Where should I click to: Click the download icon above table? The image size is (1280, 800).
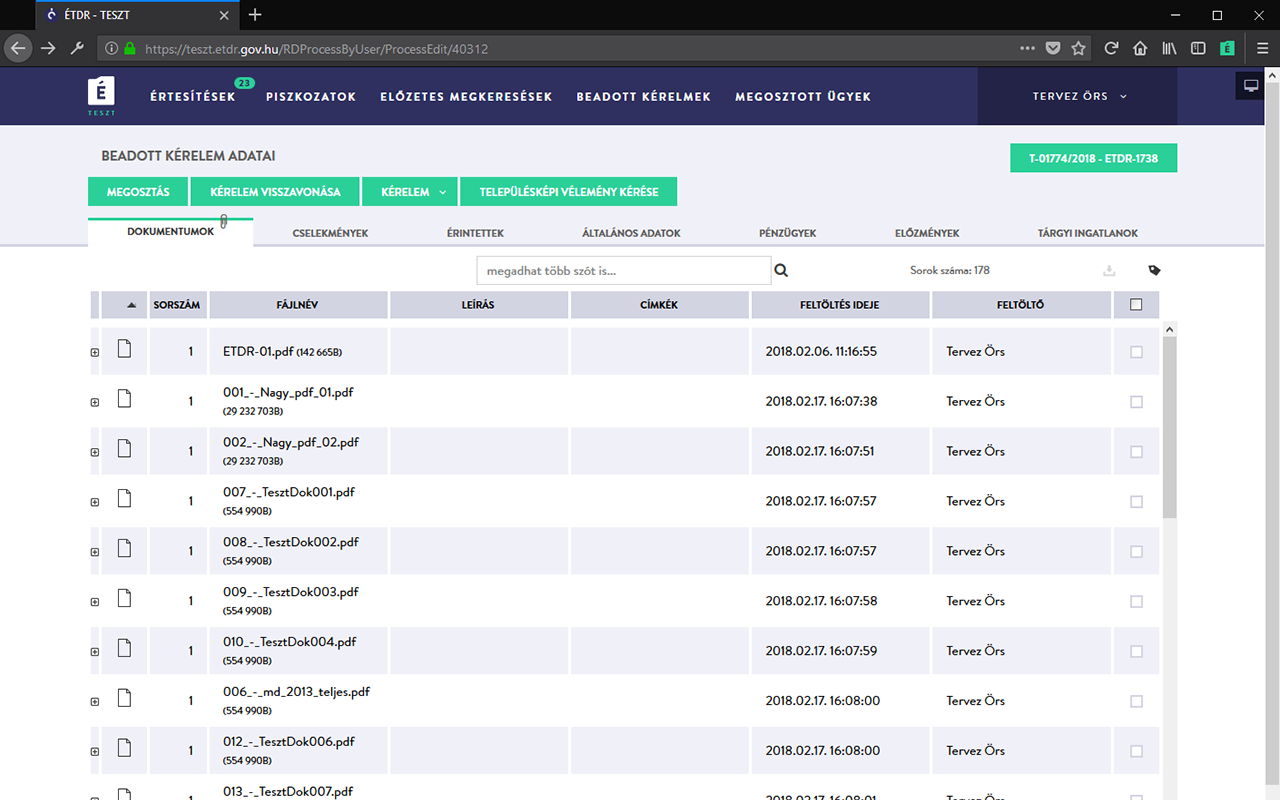pos(1108,270)
